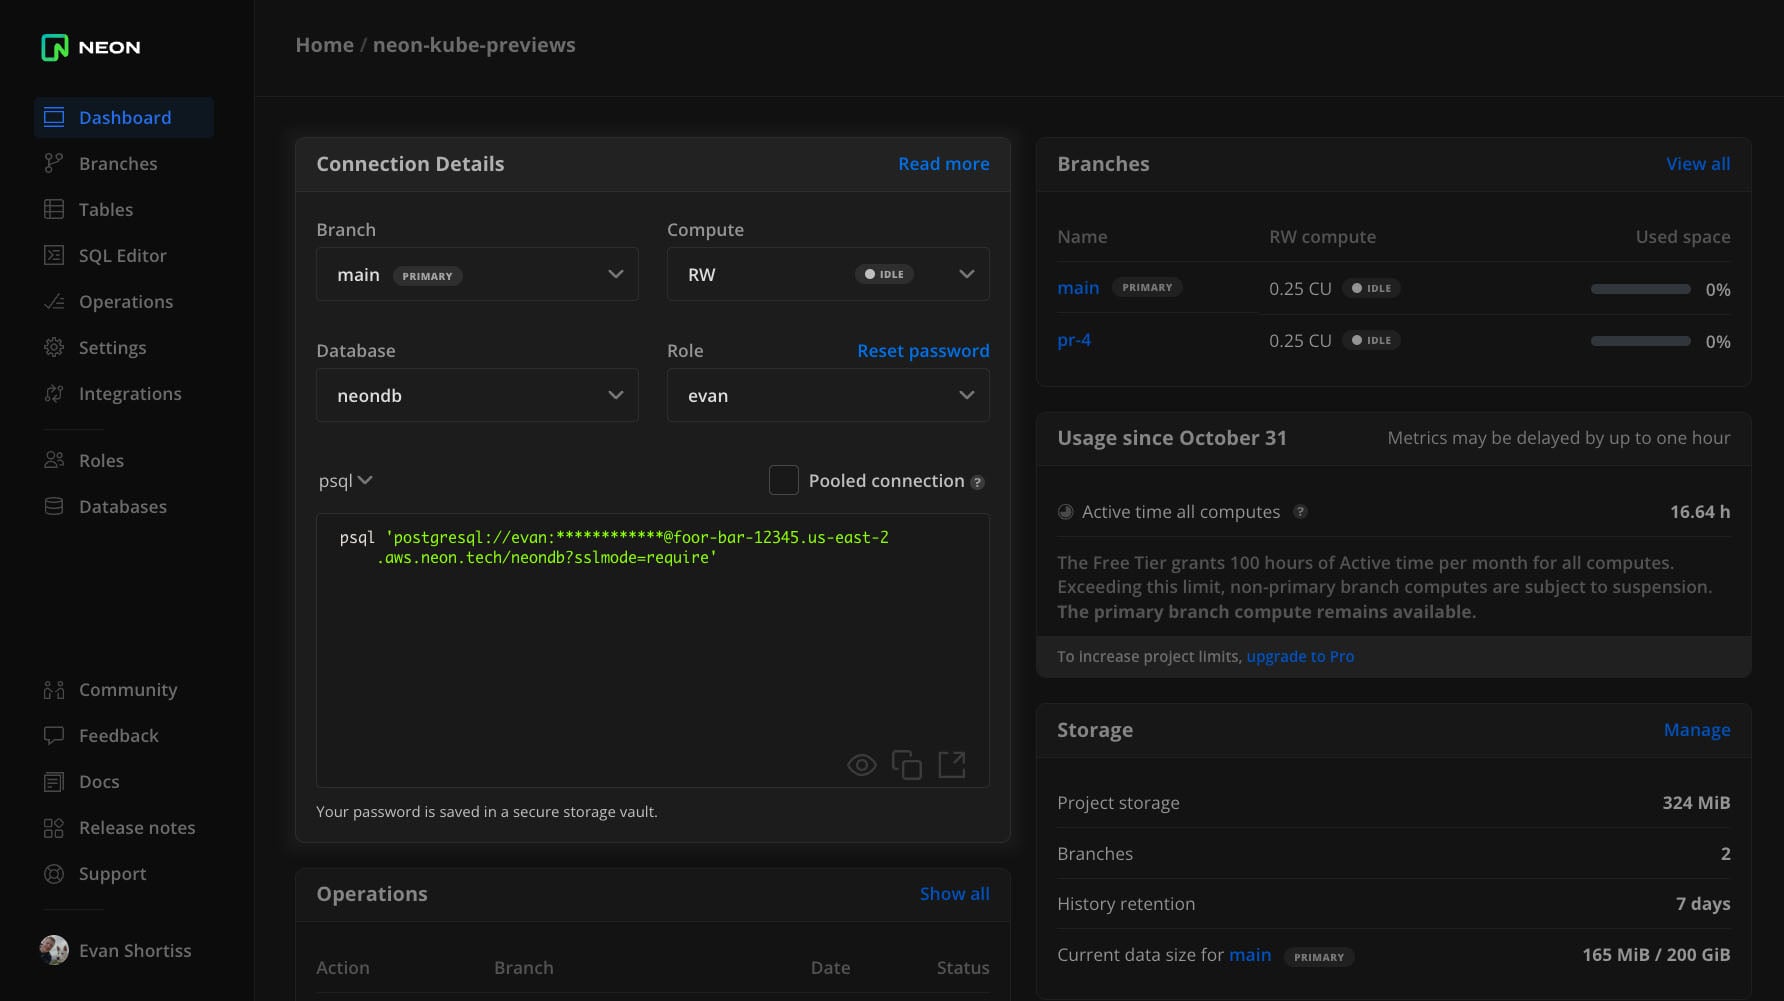
Task: Open the psql connection type selector
Action: [345, 481]
